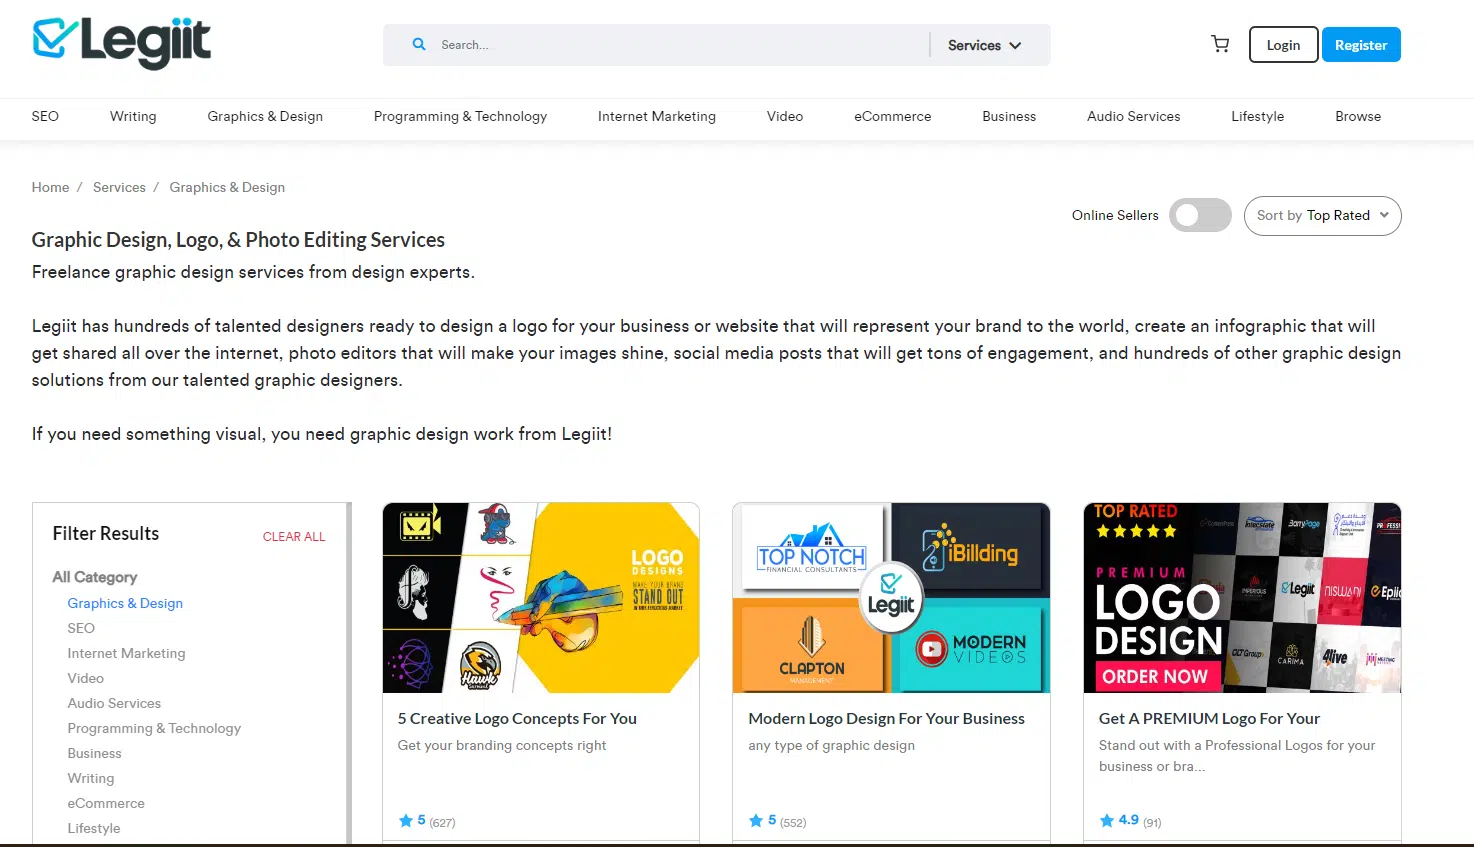This screenshot has height=847, width=1474.
Task: Click in the search input field
Action: point(680,45)
